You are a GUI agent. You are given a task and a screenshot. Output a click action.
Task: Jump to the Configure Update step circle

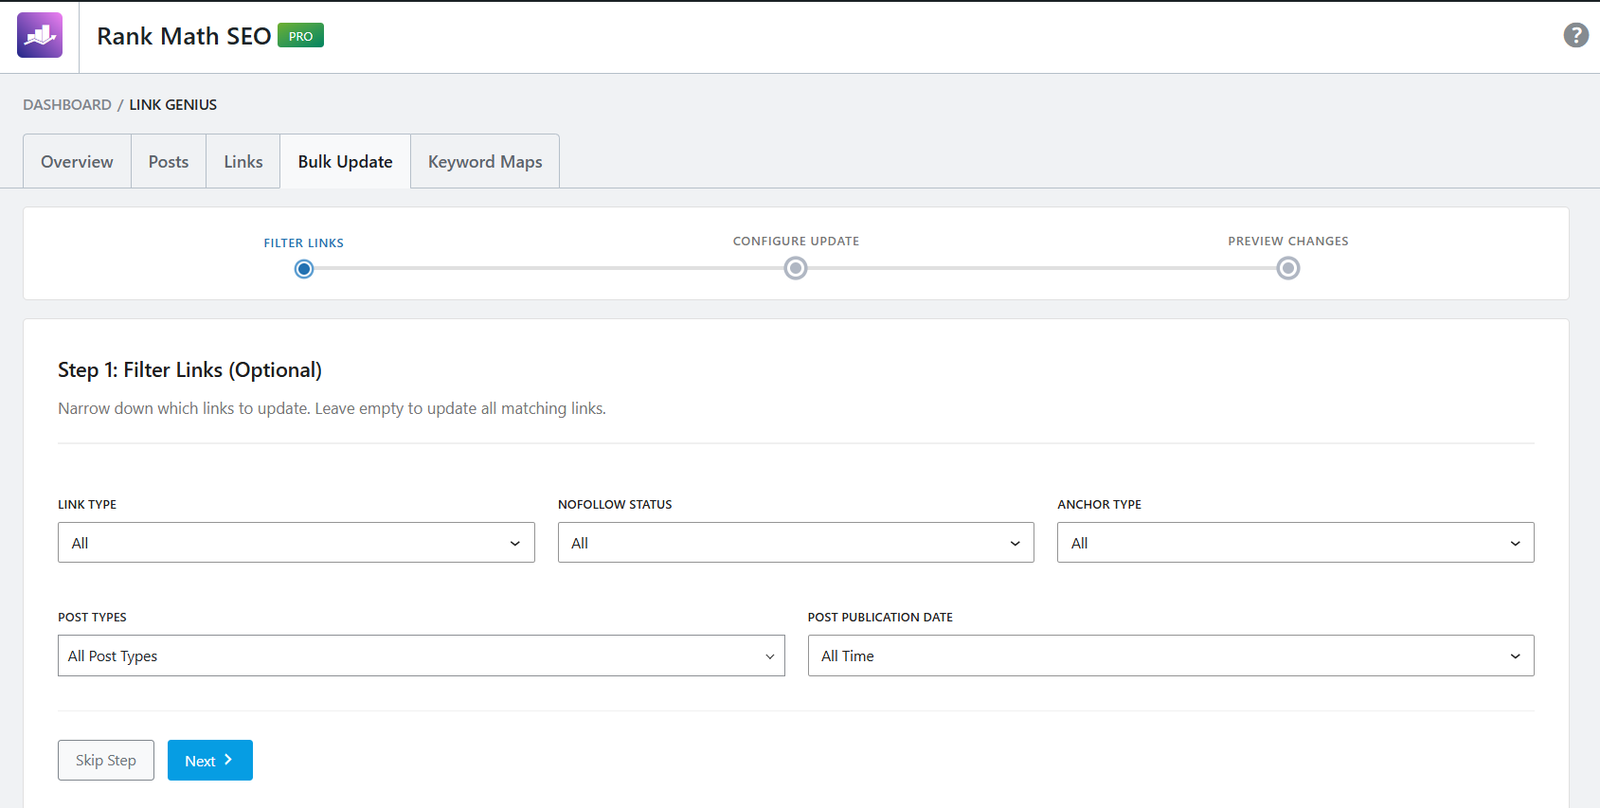795,268
